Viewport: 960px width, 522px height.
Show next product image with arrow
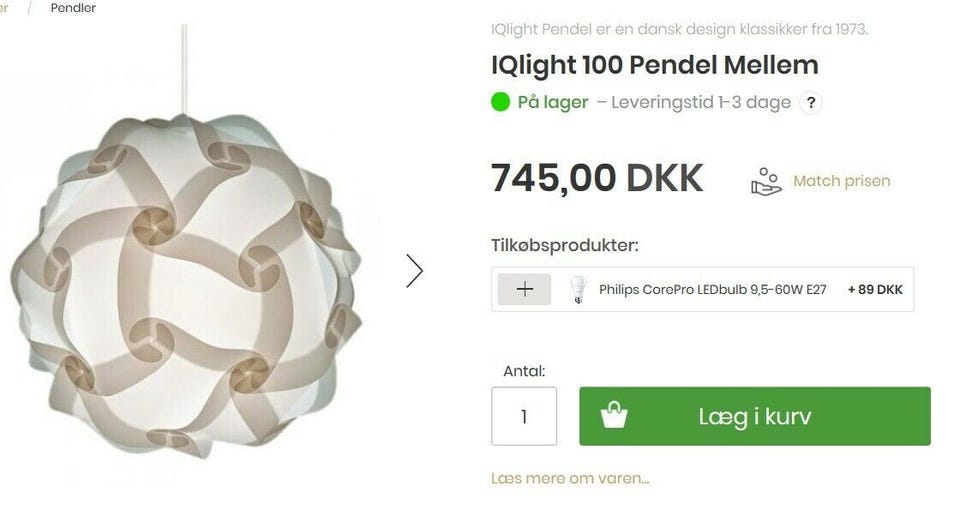tap(414, 270)
